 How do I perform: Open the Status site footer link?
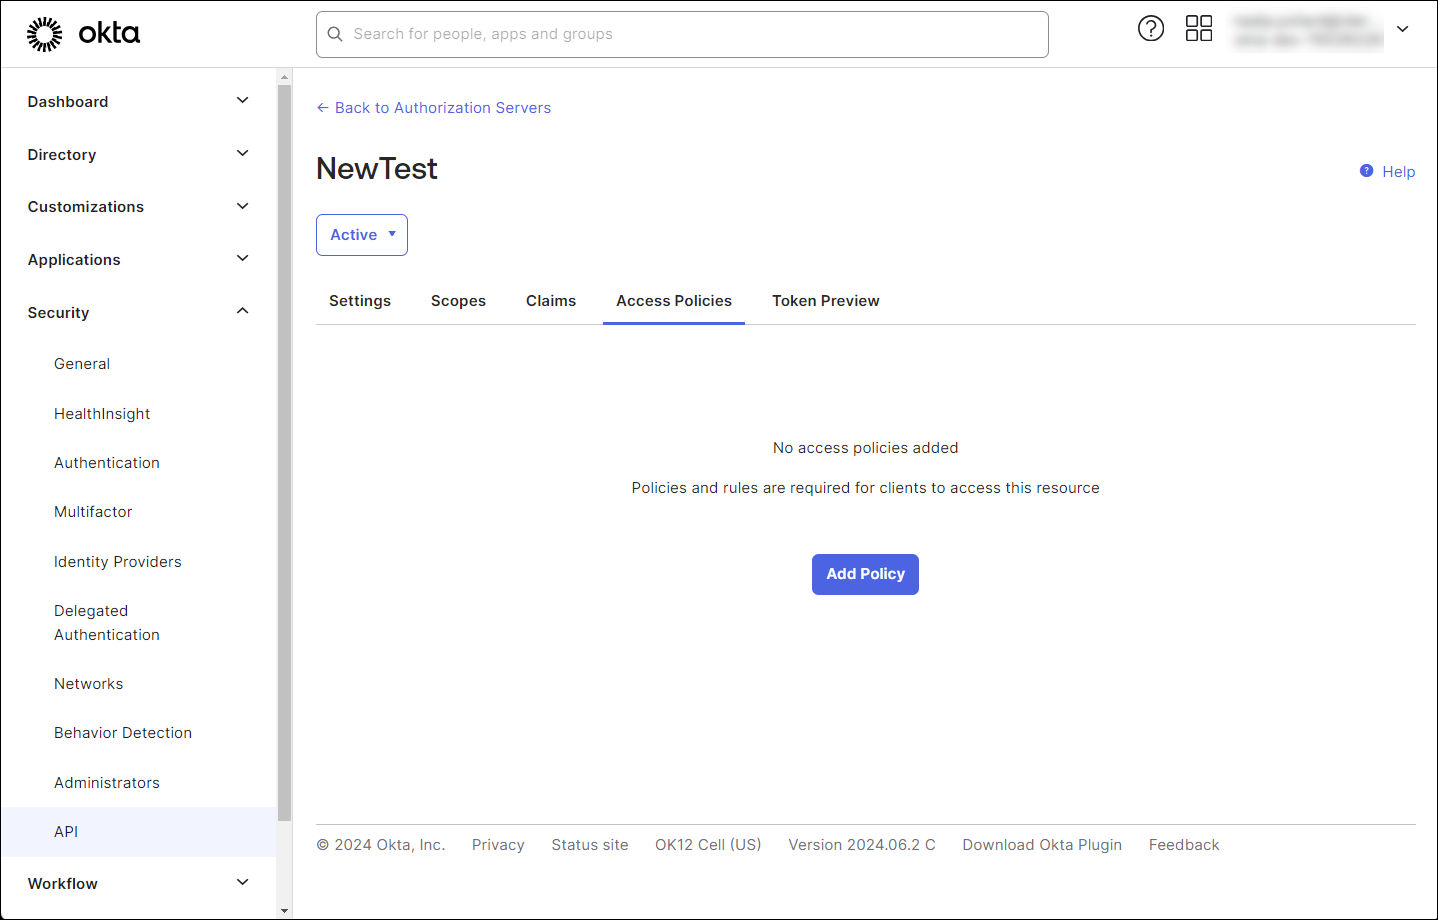[x=590, y=845]
